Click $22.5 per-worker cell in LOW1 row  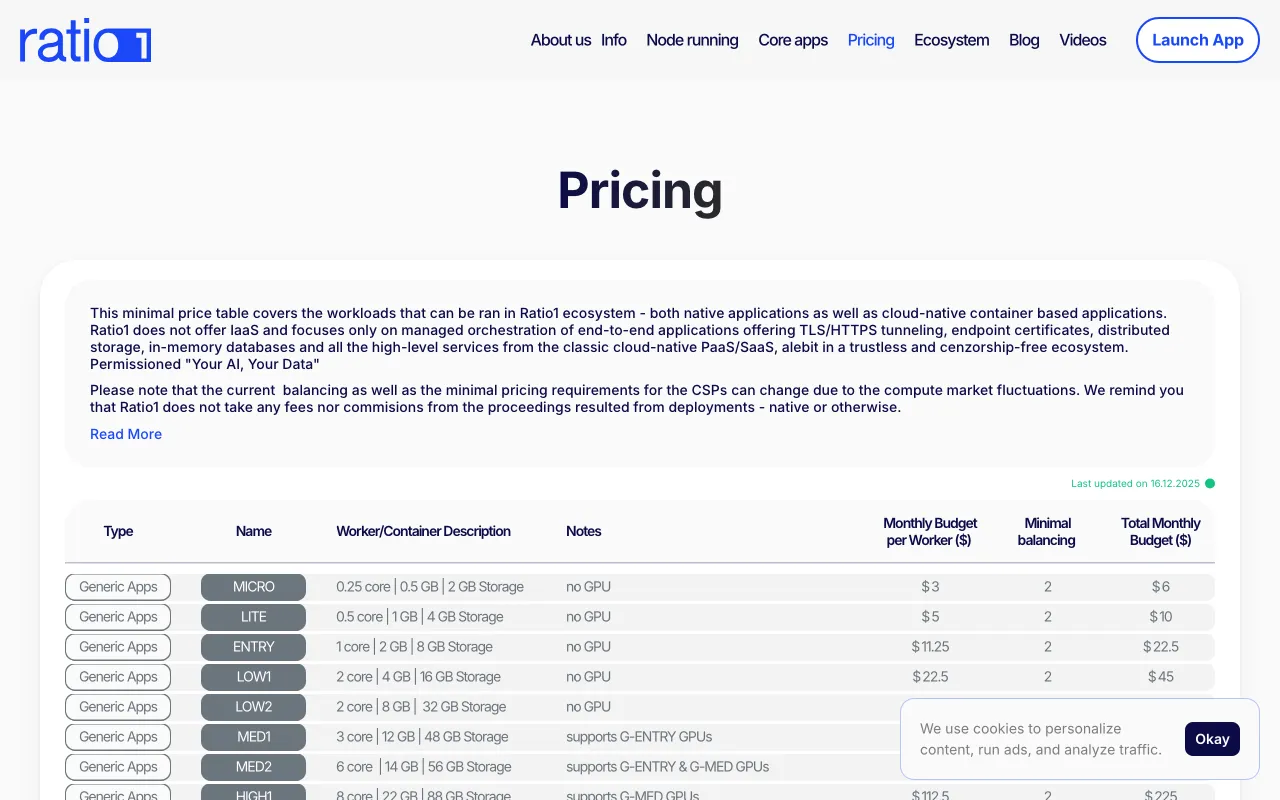coord(930,677)
